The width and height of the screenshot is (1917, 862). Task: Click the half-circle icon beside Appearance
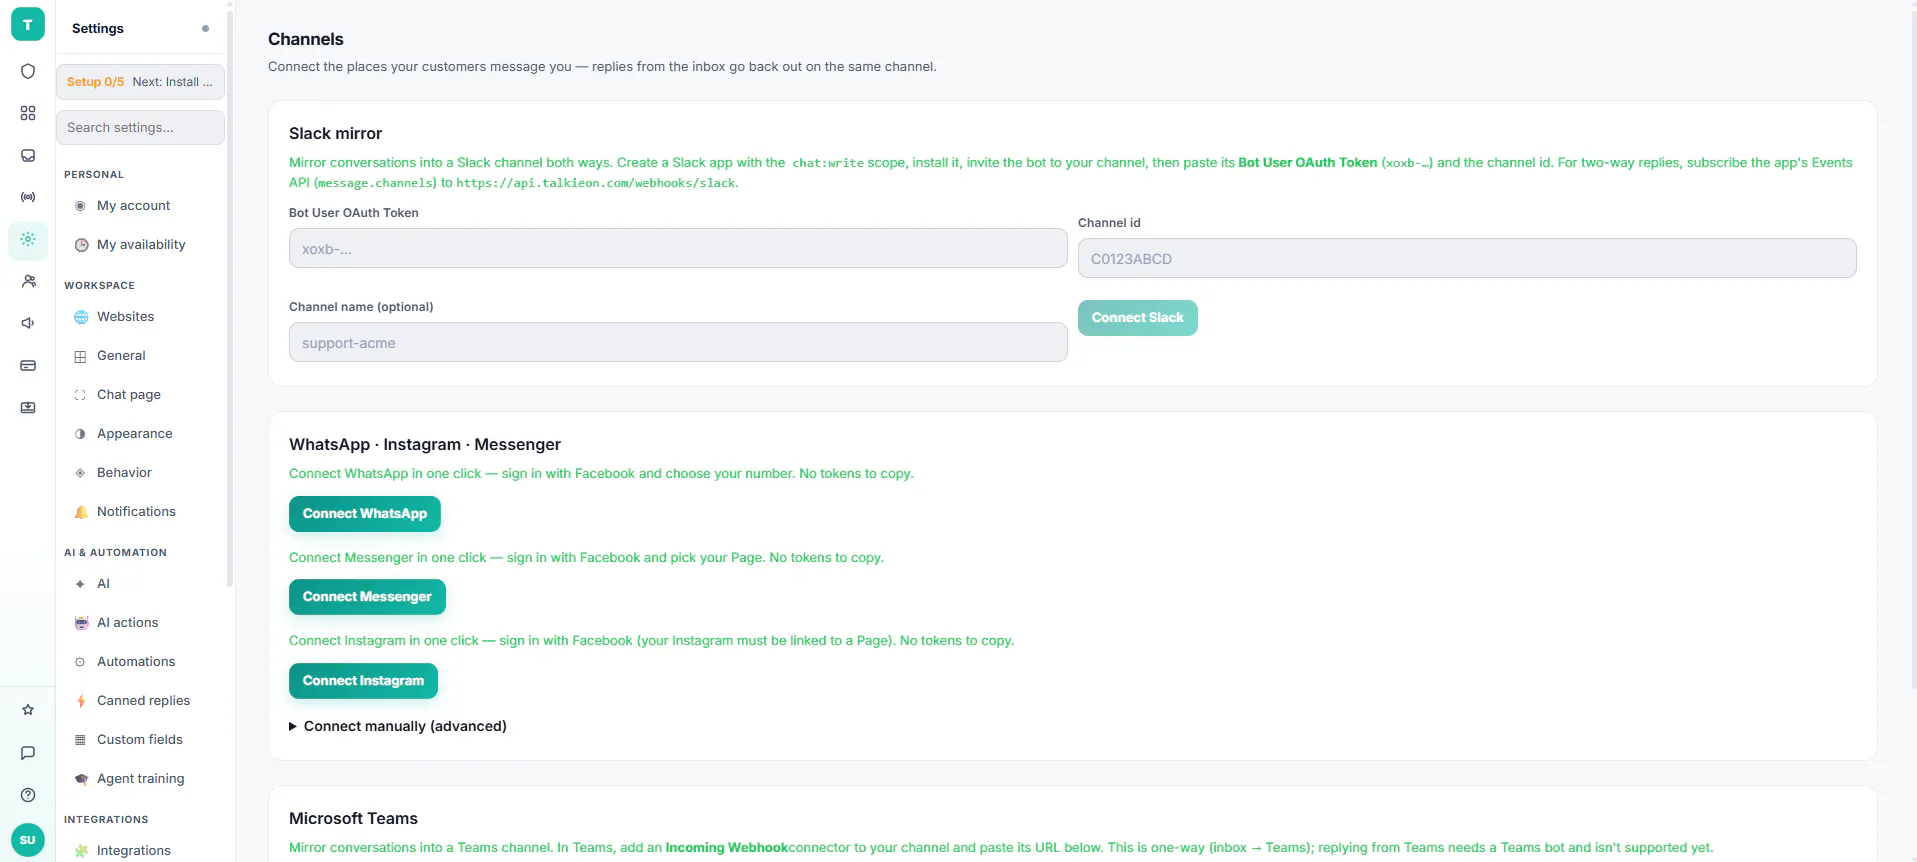click(81, 434)
